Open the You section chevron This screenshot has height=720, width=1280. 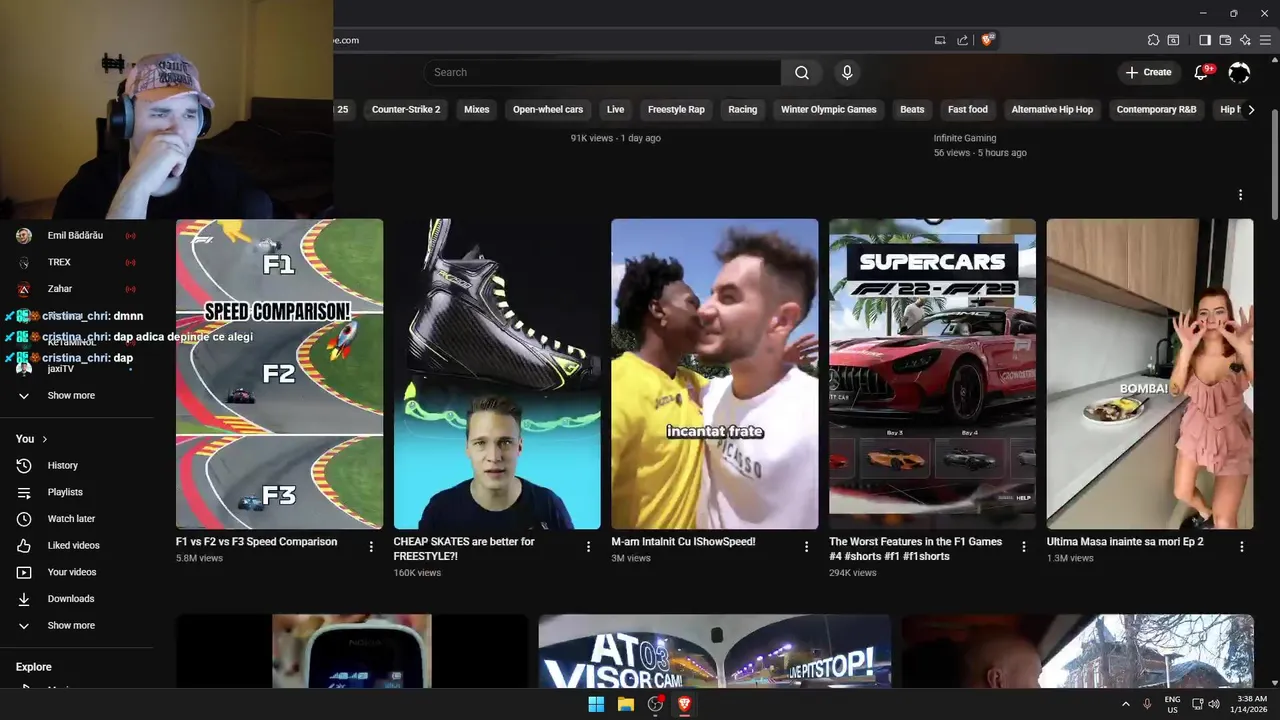44,439
